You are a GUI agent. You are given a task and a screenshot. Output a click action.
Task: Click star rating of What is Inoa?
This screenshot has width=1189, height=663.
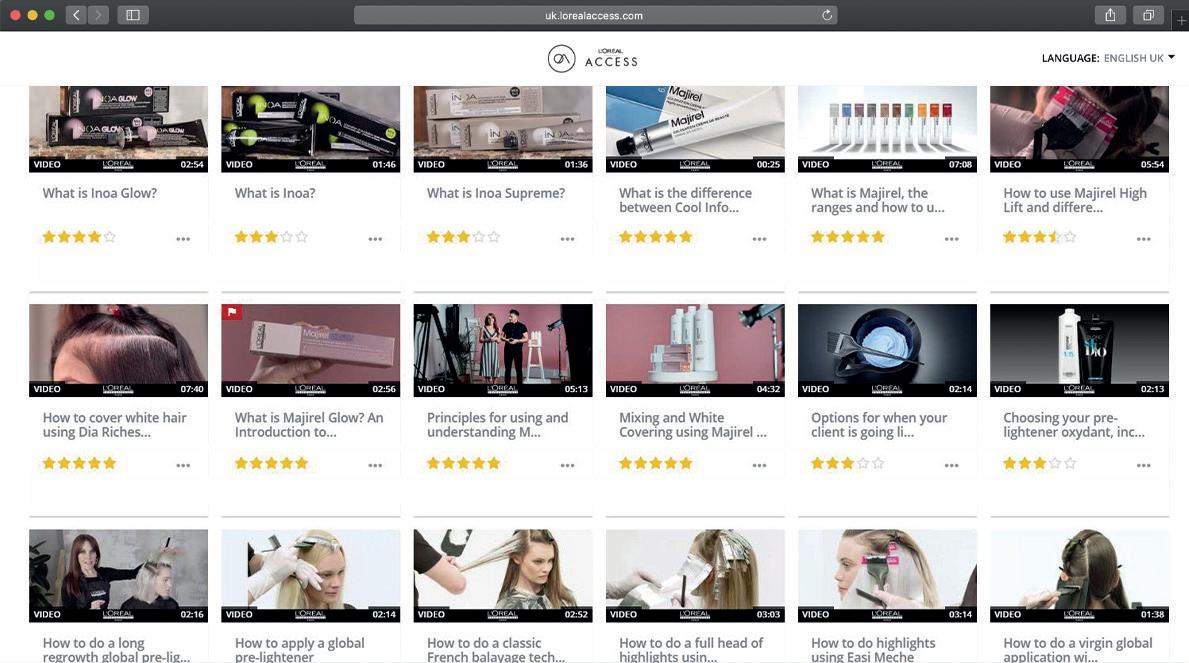pos(271,237)
